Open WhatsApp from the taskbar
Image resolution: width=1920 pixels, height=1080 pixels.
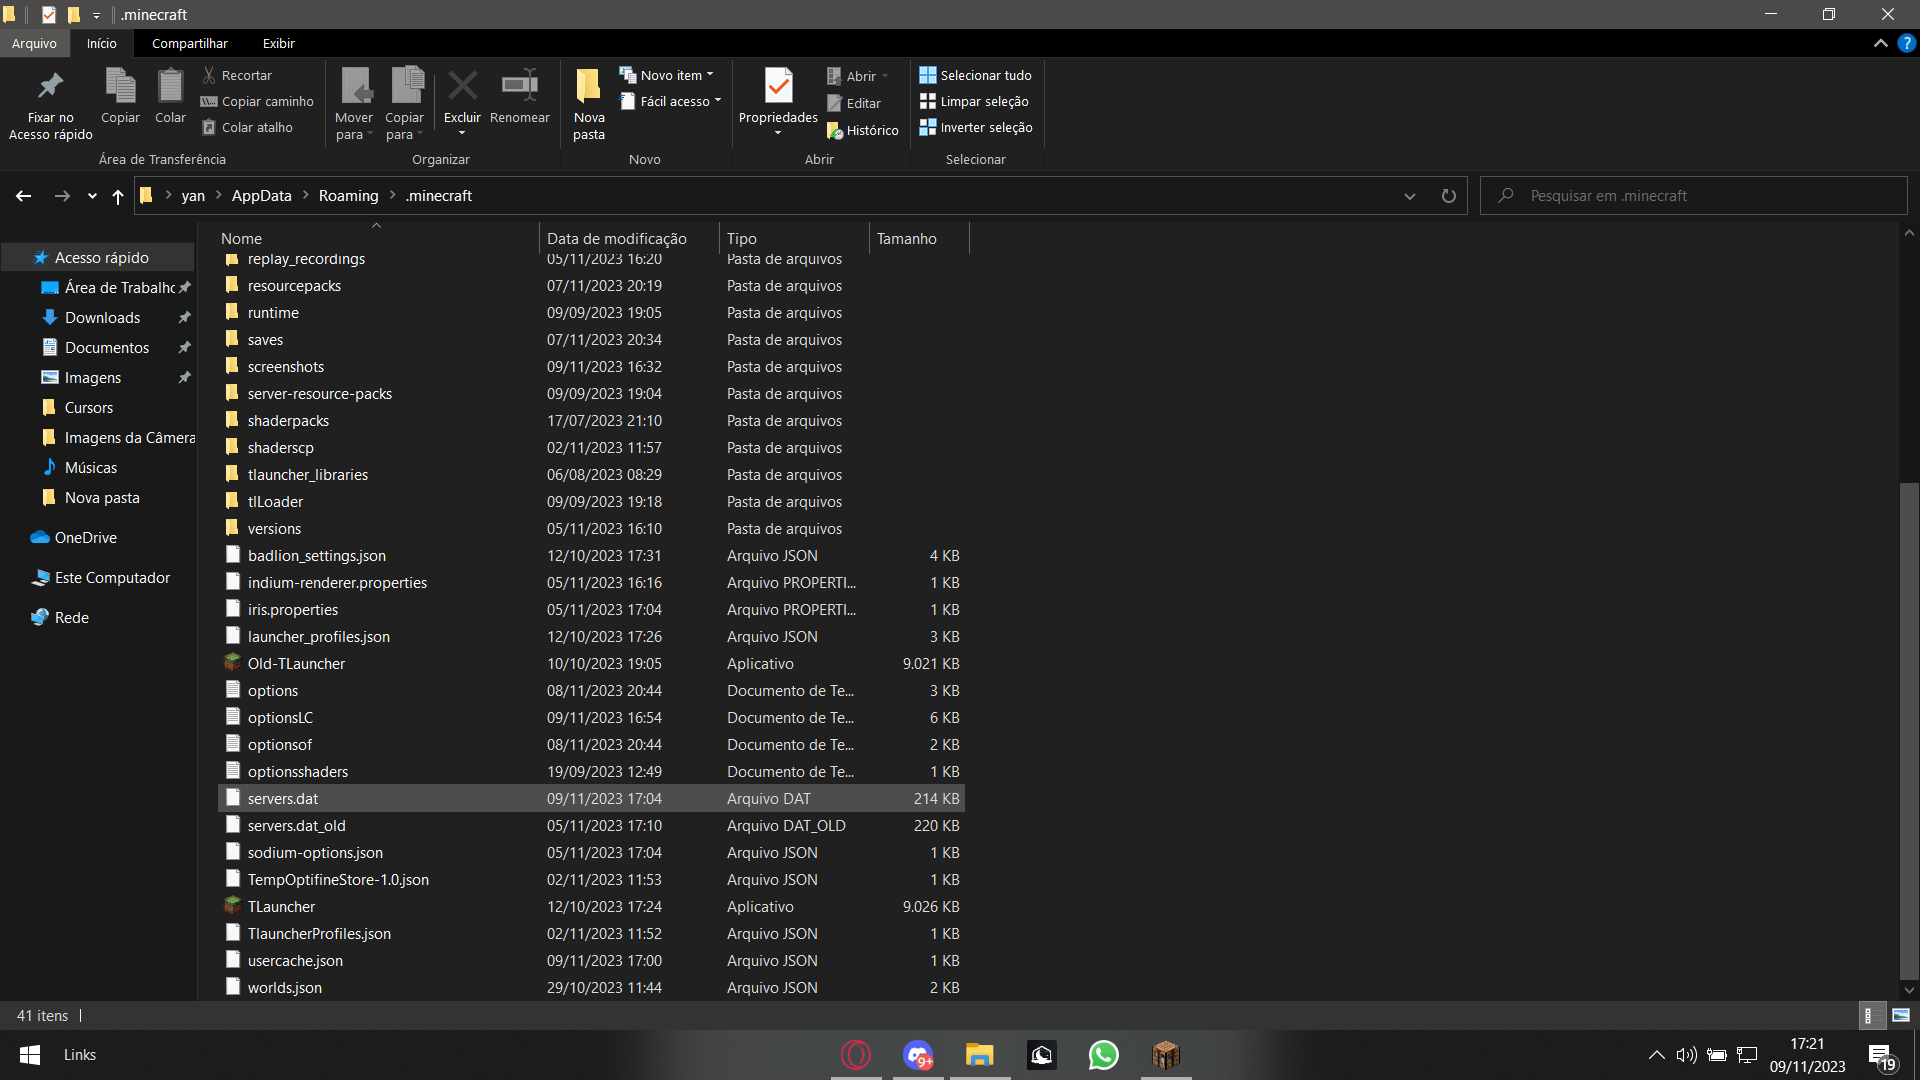(x=1104, y=1055)
